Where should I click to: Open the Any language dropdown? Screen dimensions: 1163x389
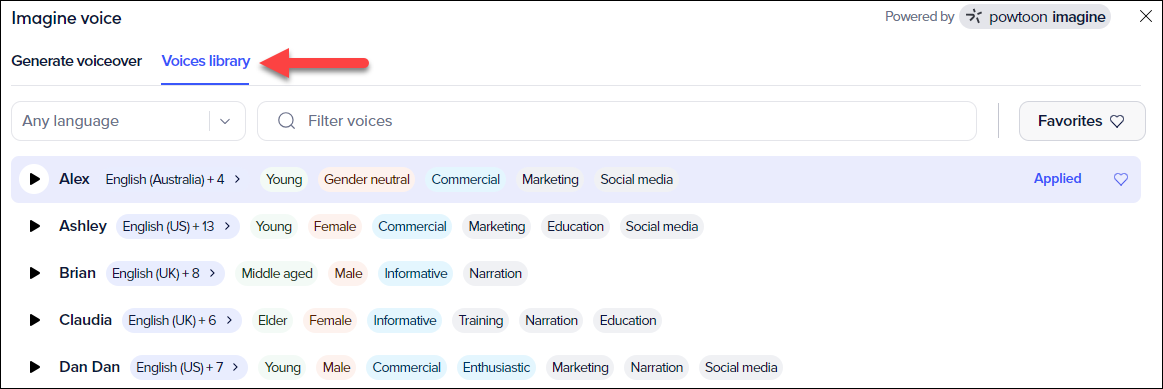pos(128,121)
